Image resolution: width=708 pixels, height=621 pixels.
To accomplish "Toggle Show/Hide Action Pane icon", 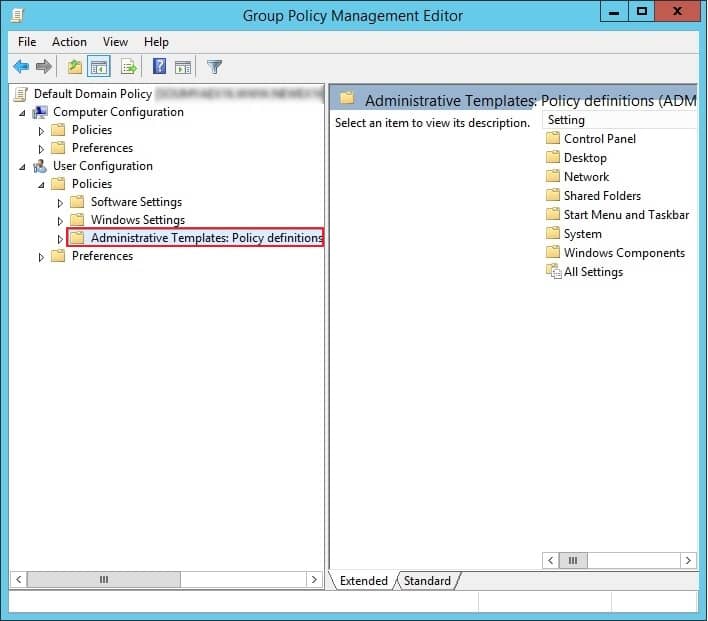I will point(183,67).
